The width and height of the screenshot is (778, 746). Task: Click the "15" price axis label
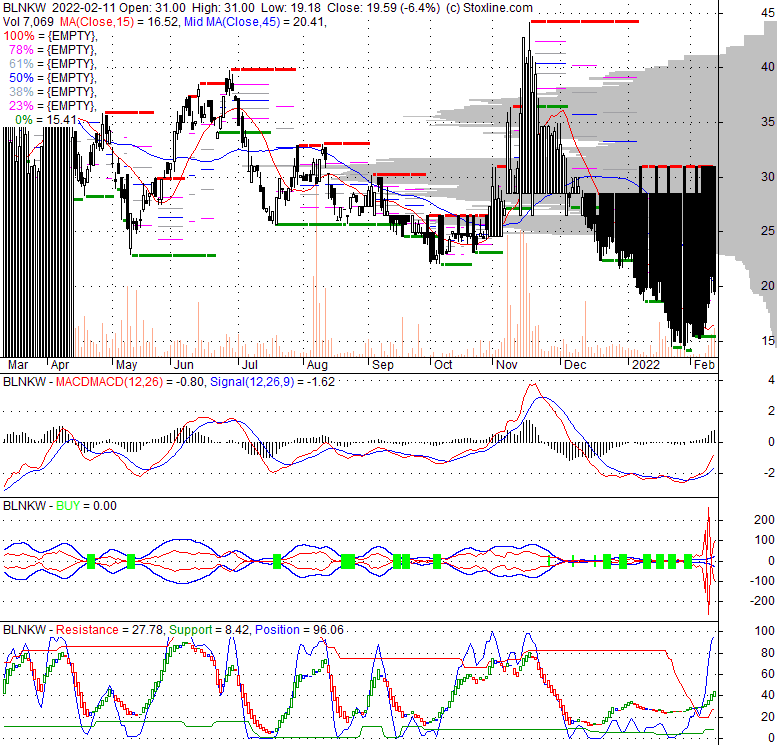[768, 340]
